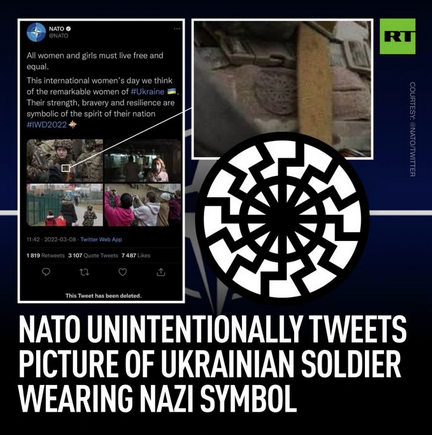Open the #IWD2022 hashtag link
Screen dimensions: 432x435
(47, 125)
